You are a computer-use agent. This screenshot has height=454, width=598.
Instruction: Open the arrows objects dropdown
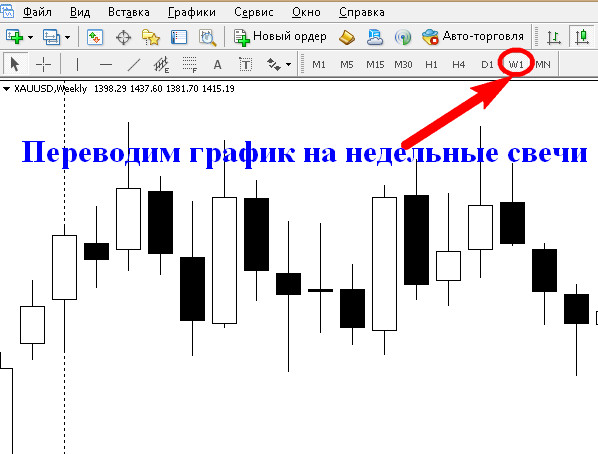point(288,64)
